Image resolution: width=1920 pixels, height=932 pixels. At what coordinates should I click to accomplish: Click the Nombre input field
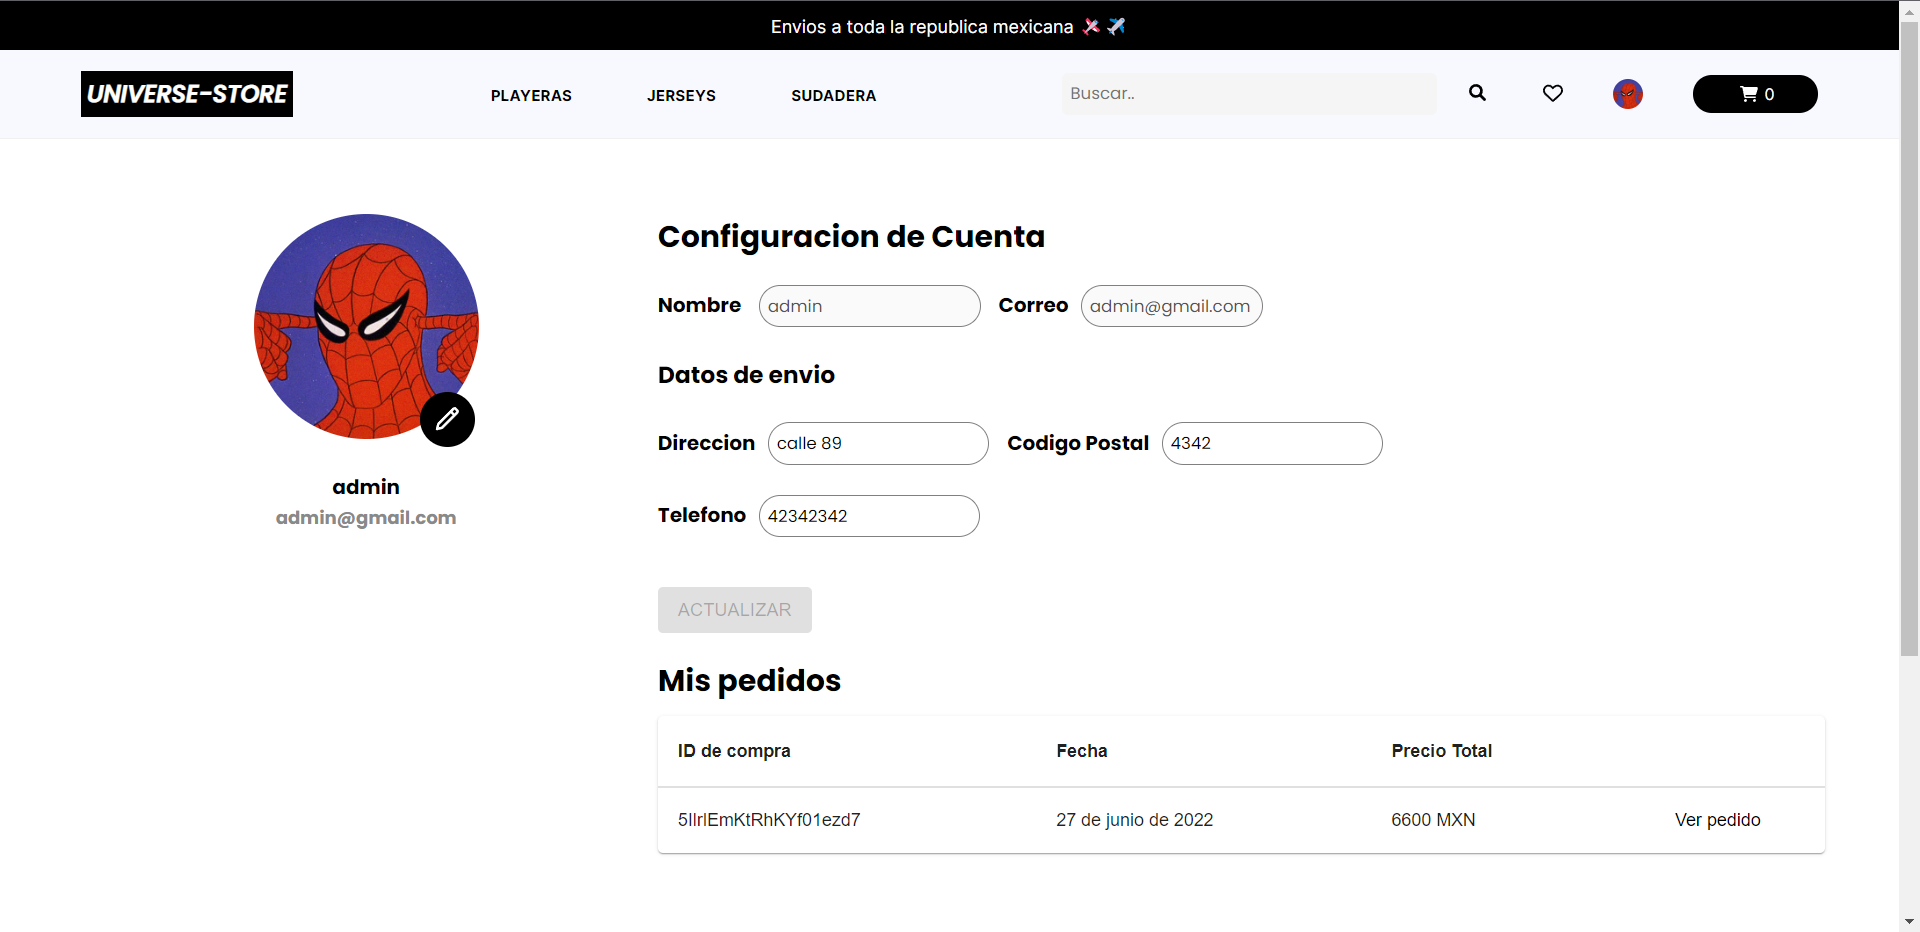[869, 306]
